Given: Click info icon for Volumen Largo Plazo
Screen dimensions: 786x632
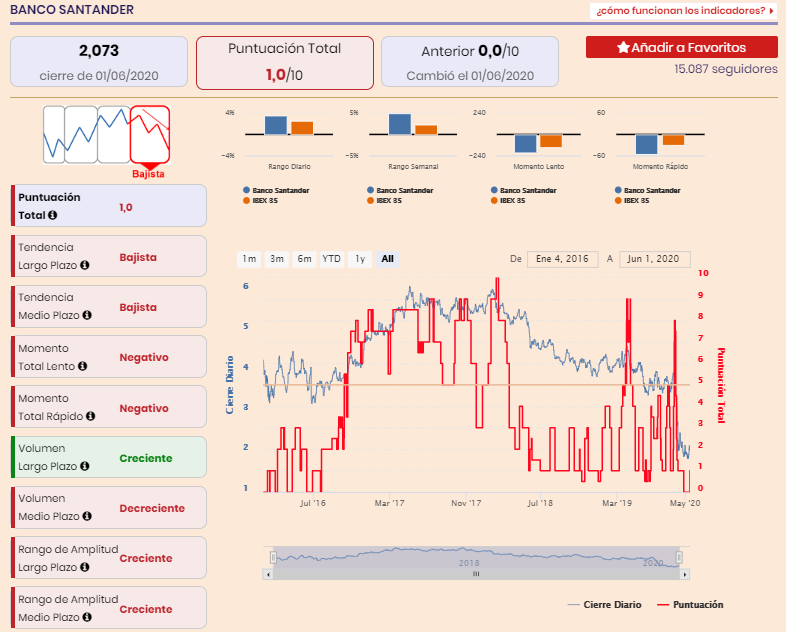Looking at the screenshot, I should tap(85, 466).
